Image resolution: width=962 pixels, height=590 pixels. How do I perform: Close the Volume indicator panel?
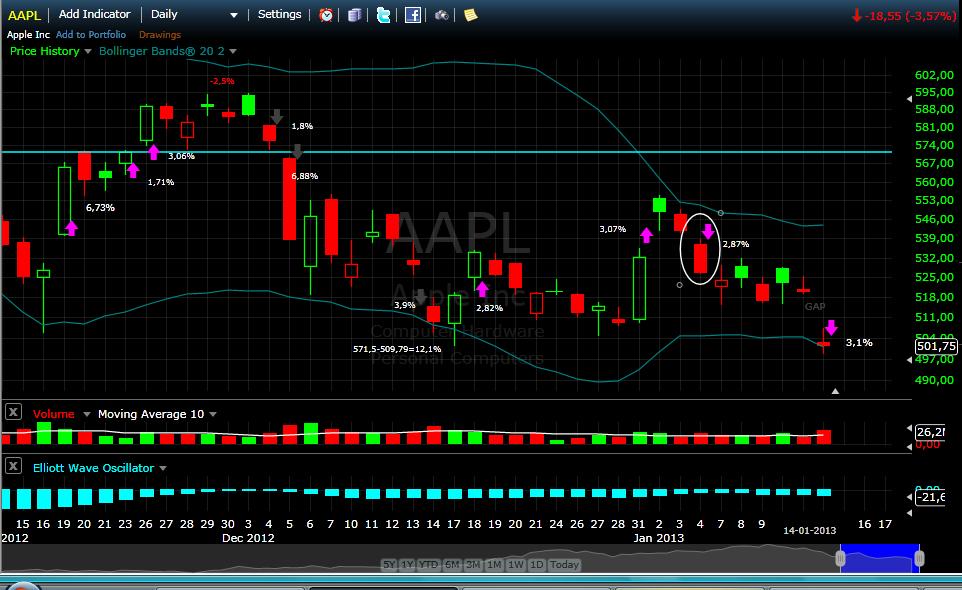tap(13, 412)
